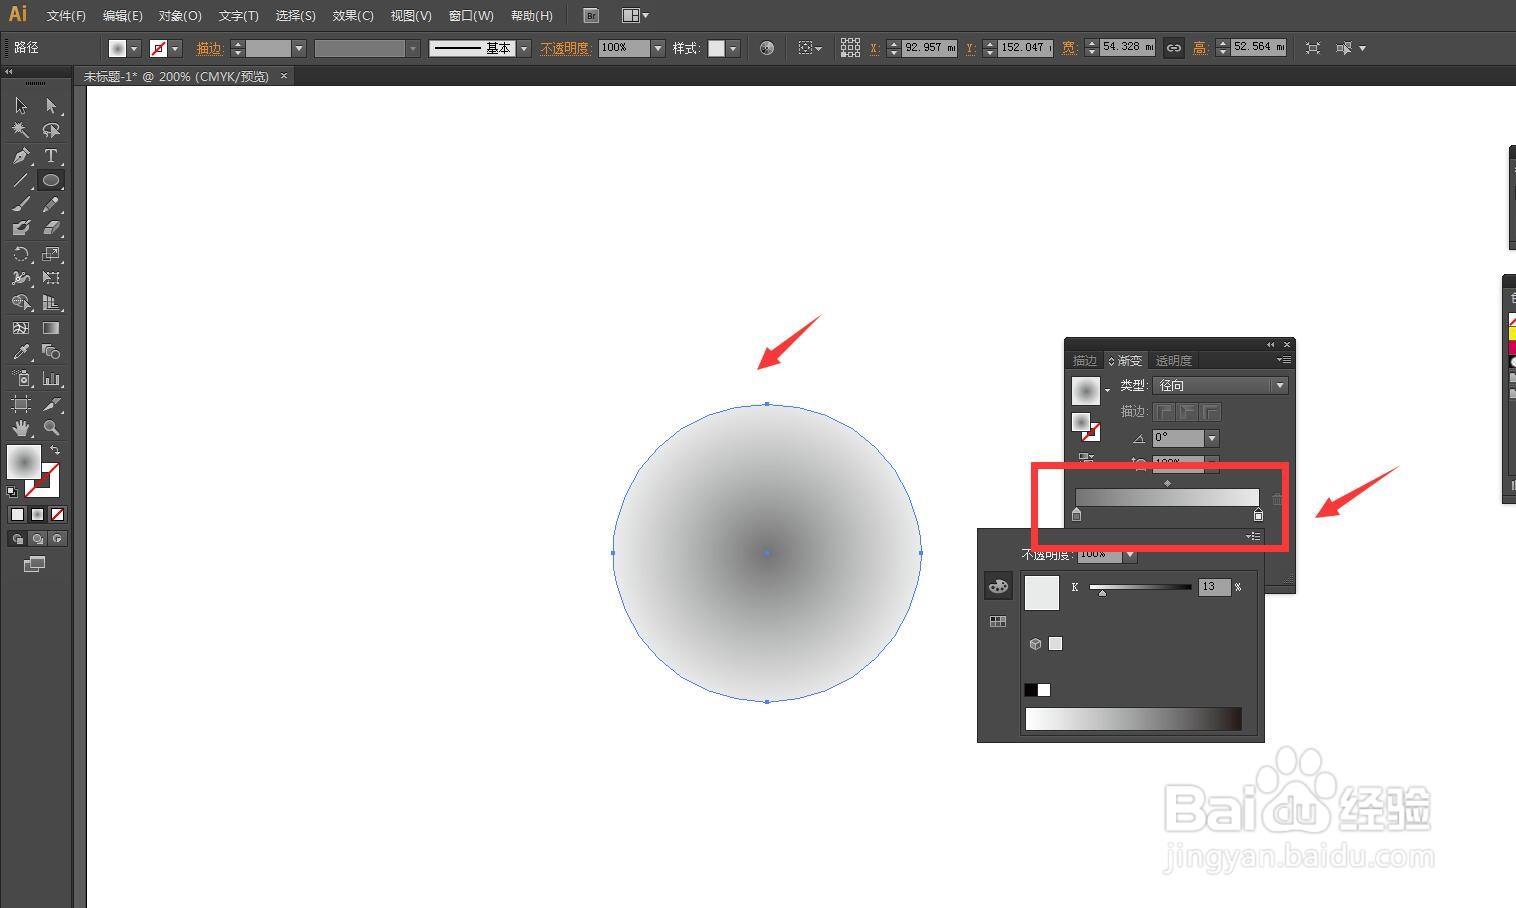Screen dimensions: 1516x908
Task: Select the Hand tool
Action: click(21, 428)
